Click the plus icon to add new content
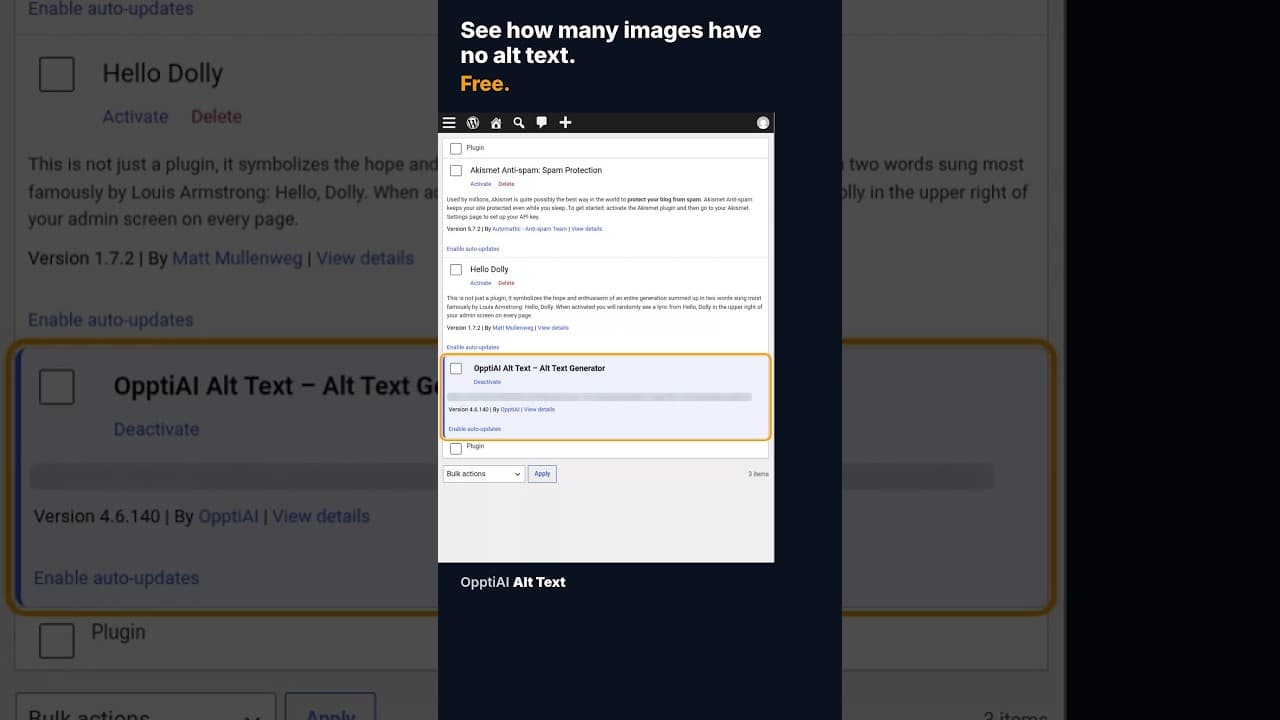1280x720 pixels. point(565,123)
